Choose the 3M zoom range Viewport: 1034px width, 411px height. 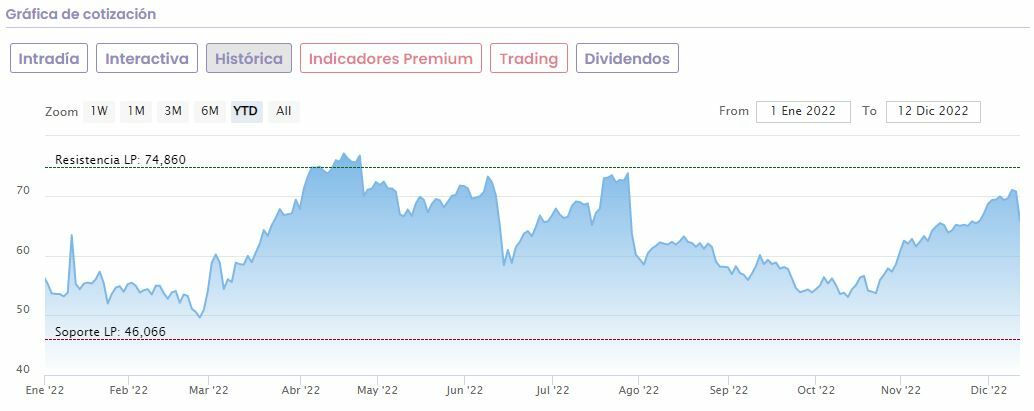(173, 111)
